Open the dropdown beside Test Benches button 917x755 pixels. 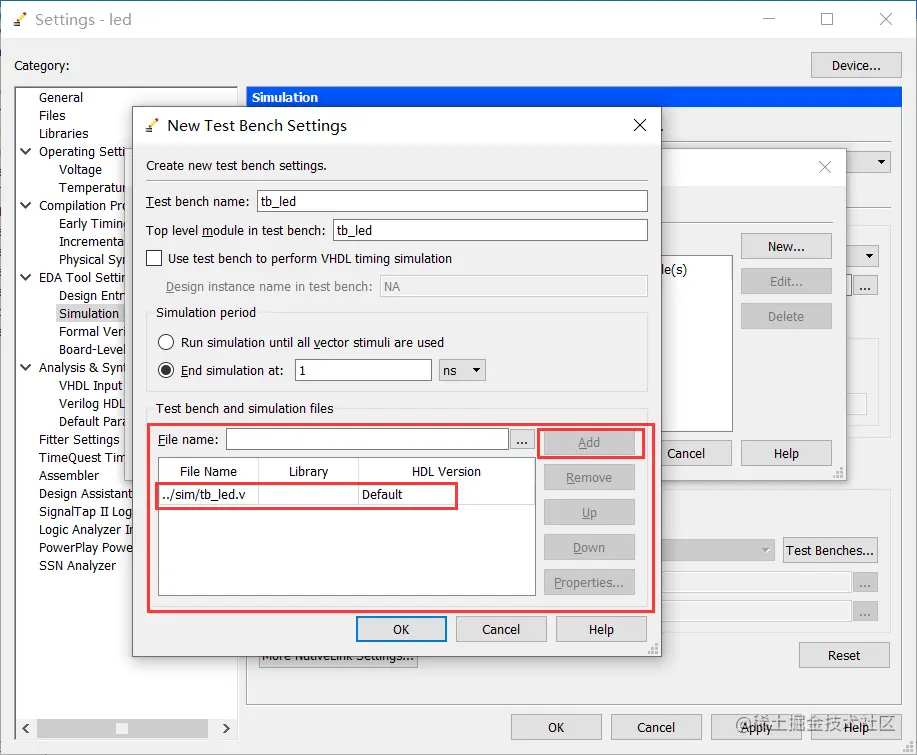(766, 550)
